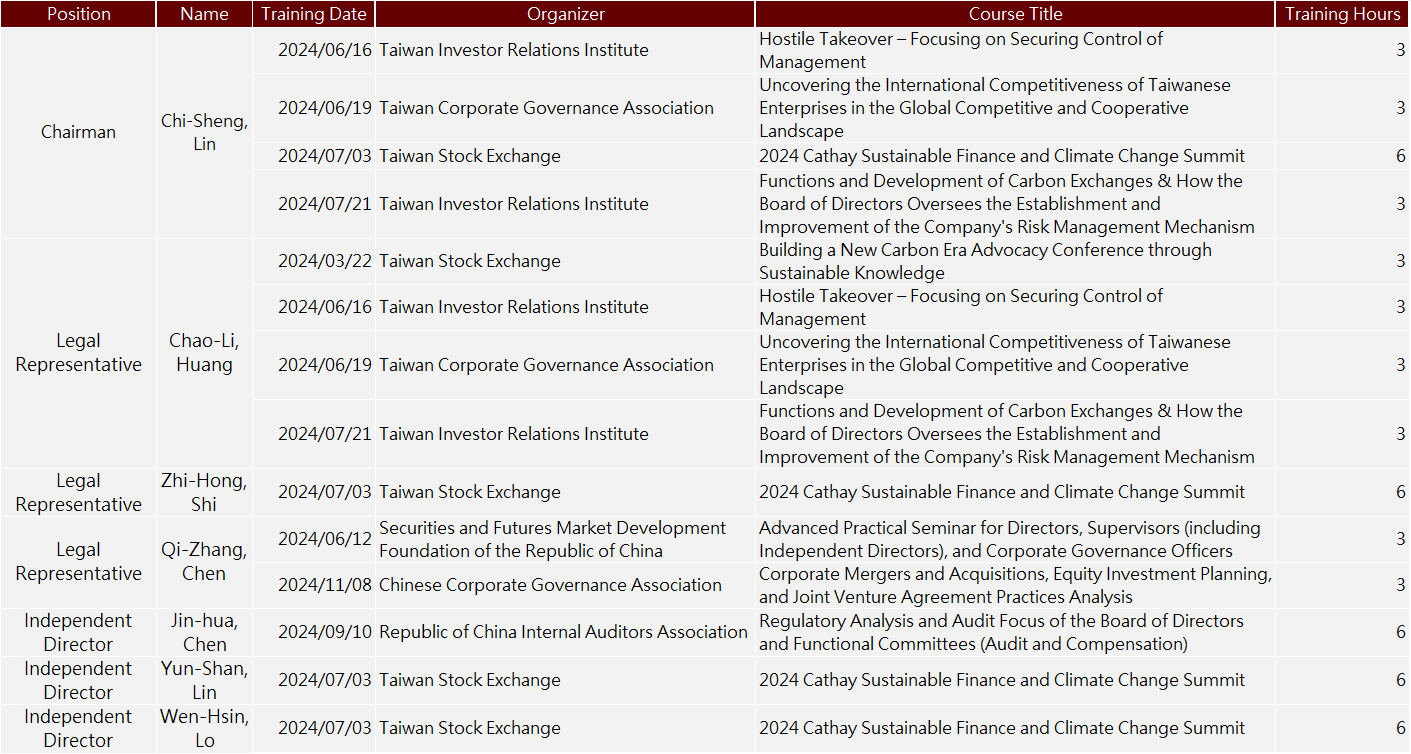The height and width of the screenshot is (754, 1411).
Task: Click the name Qi-Zhang, Chen
Action: [204, 561]
